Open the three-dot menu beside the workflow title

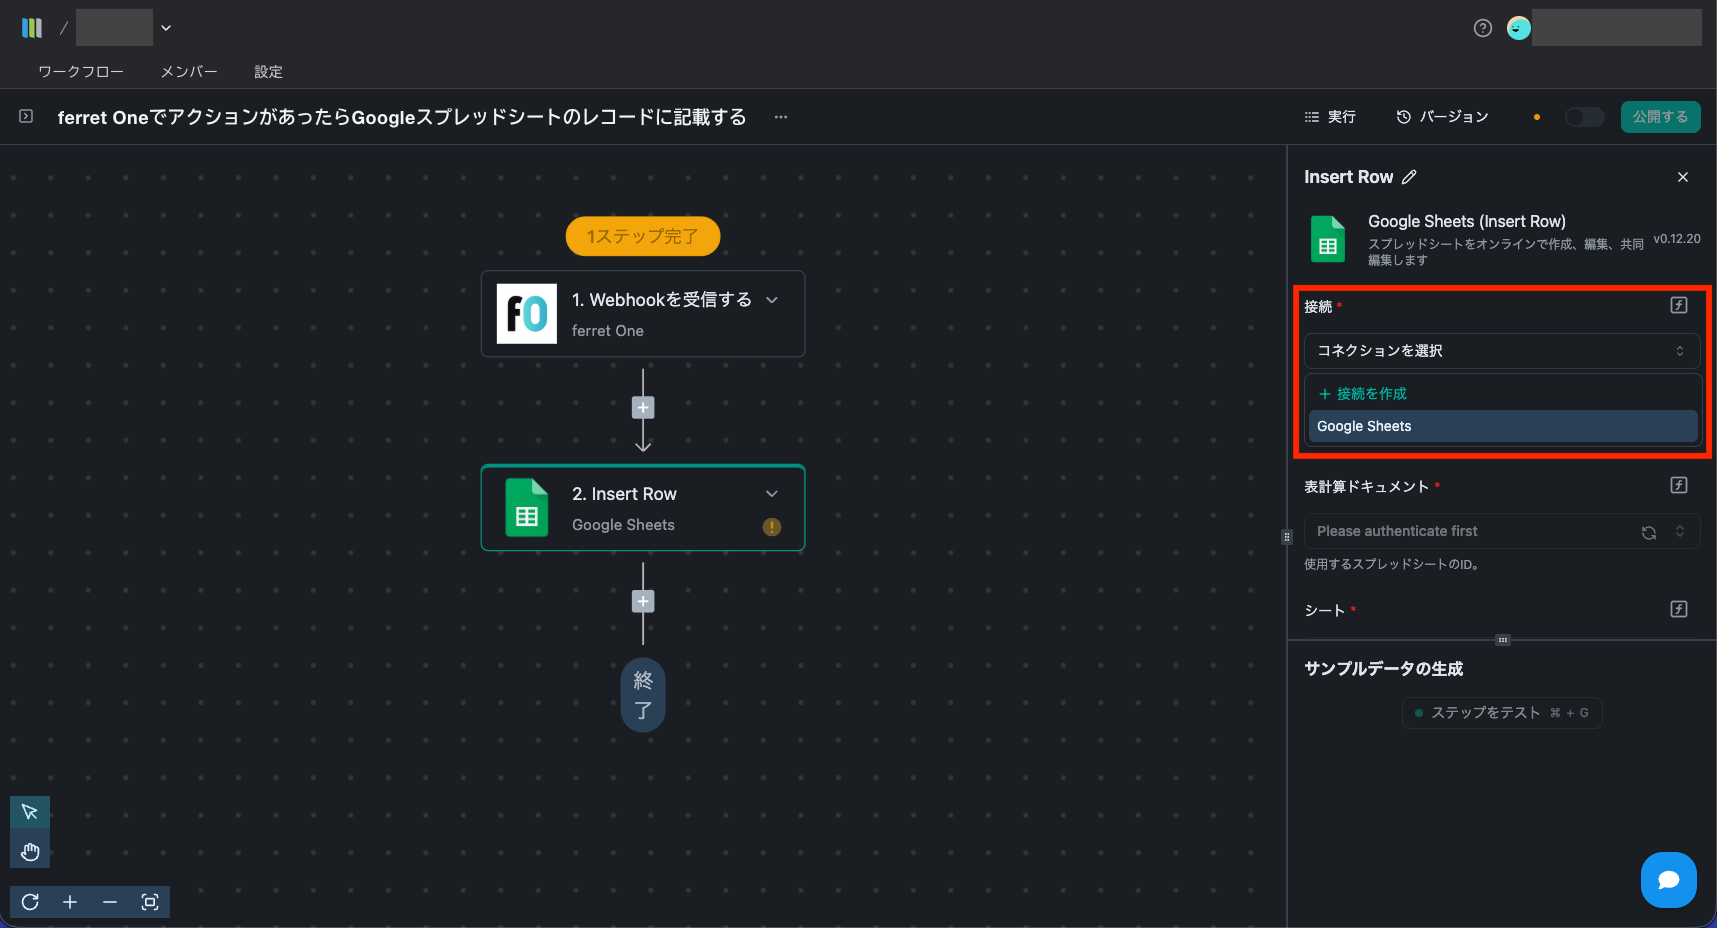point(781,117)
